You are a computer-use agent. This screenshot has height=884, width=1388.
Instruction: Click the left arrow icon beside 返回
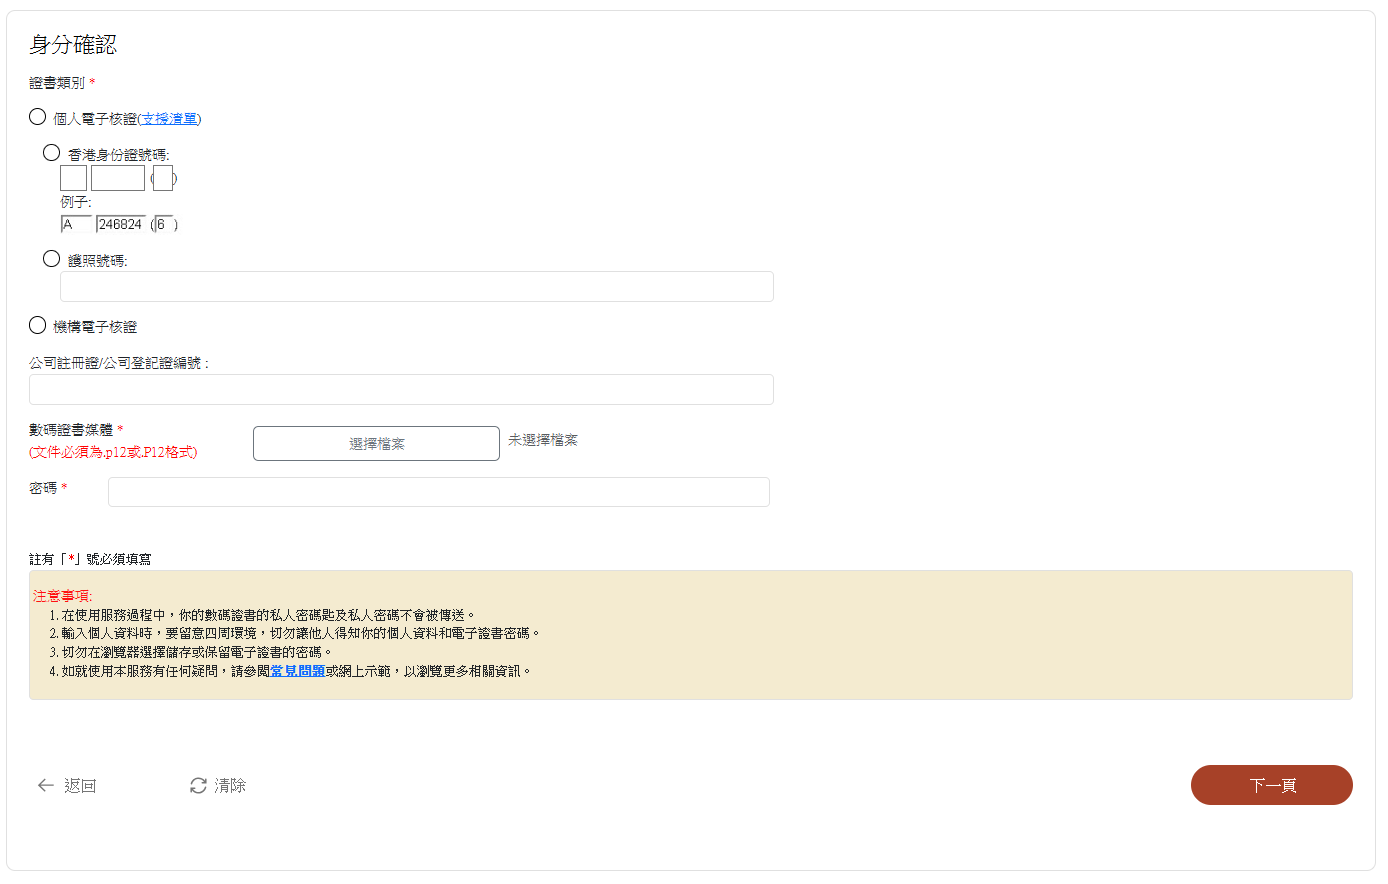tap(45, 786)
